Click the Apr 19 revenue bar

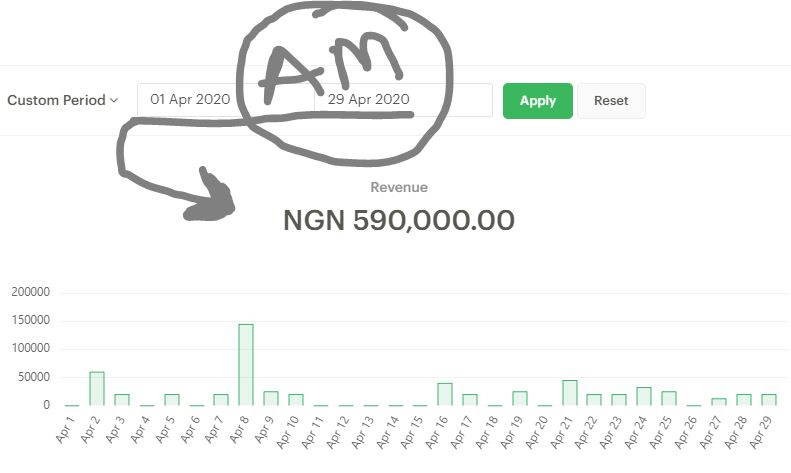pyautogui.click(x=520, y=398)
